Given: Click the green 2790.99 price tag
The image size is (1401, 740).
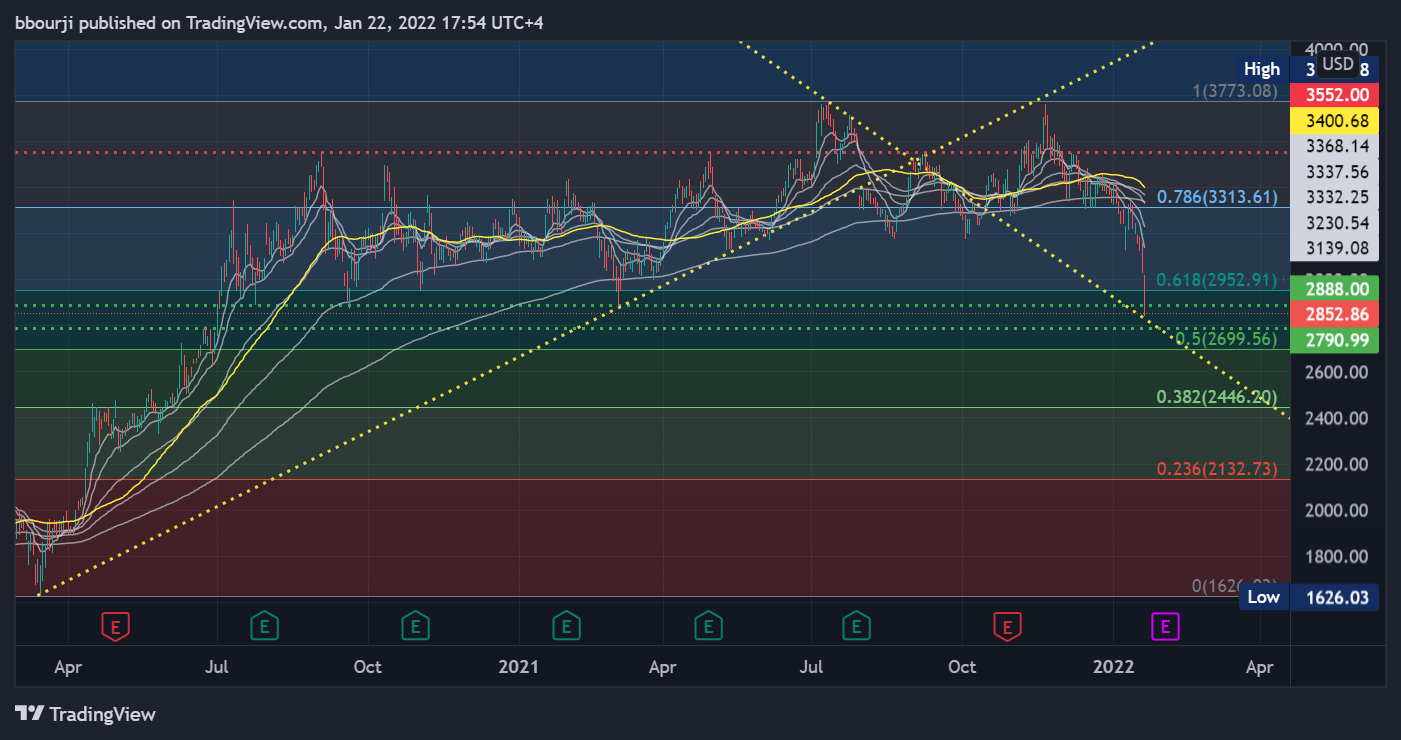Looking at the screenshot, I should coord(1335,340).
